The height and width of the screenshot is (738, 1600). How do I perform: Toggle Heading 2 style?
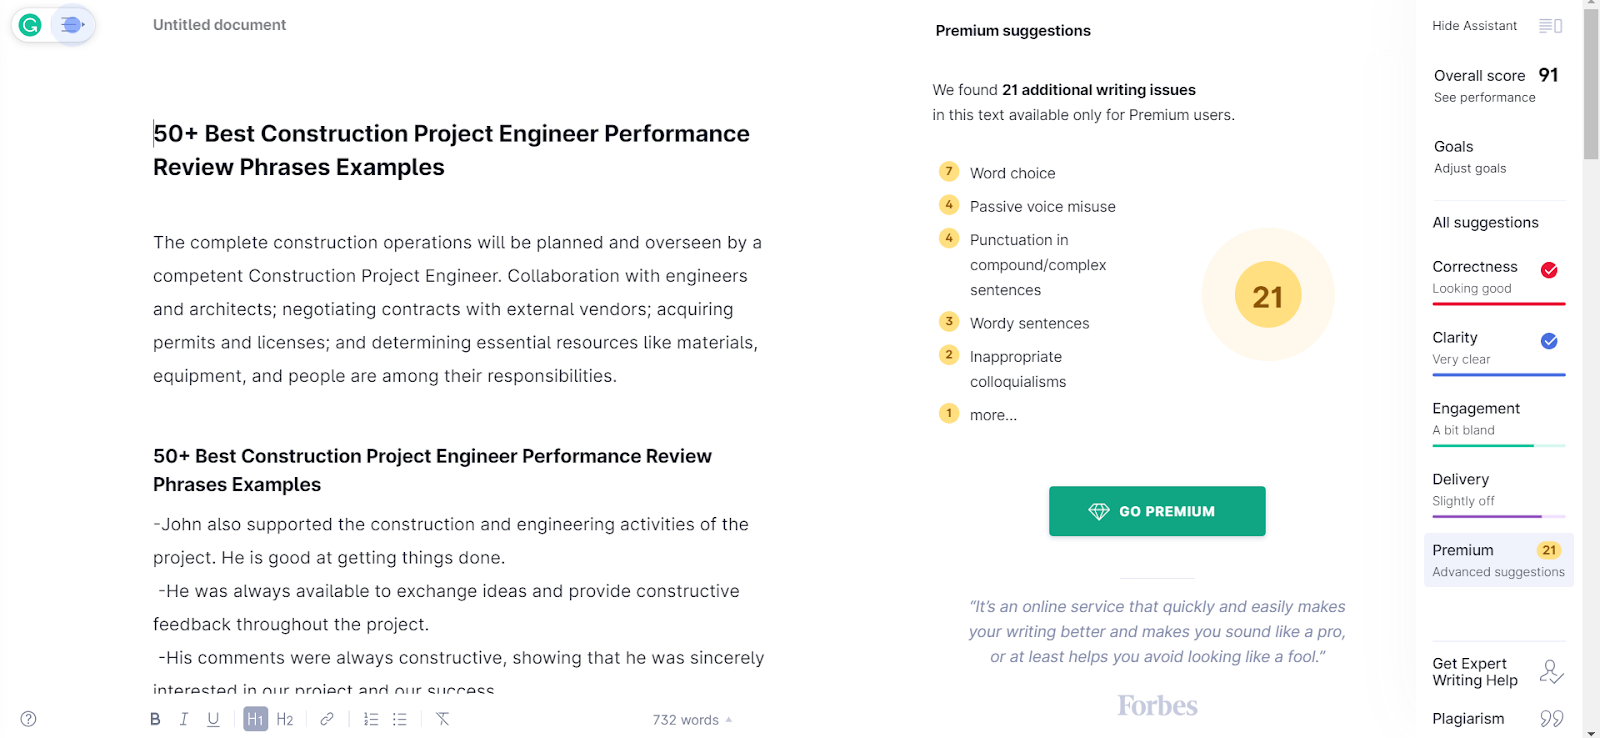tap(285, 719)
